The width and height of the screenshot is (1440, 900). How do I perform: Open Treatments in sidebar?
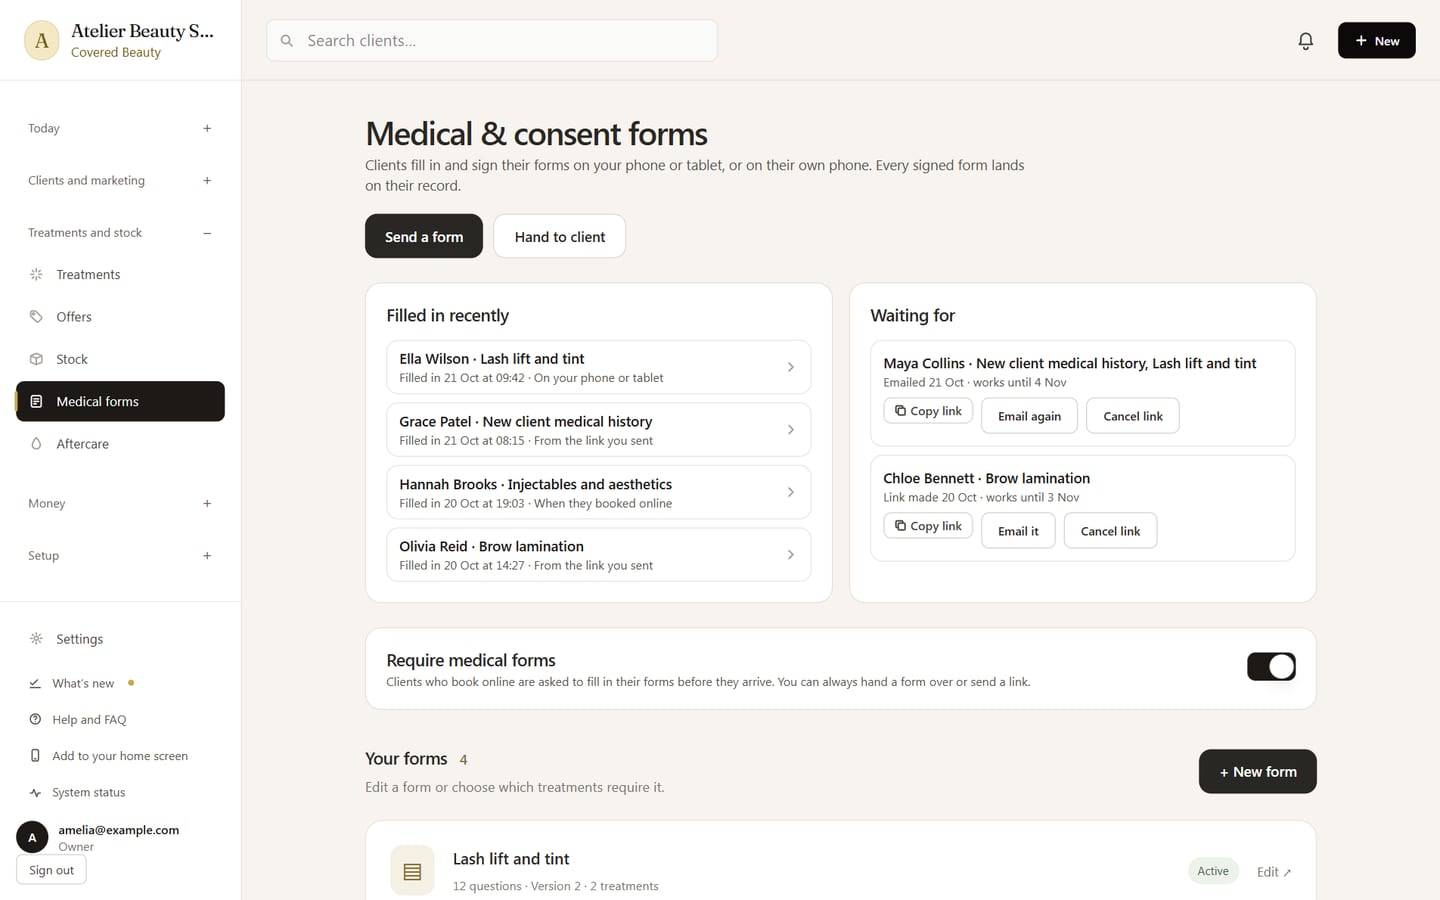point(120,274)
